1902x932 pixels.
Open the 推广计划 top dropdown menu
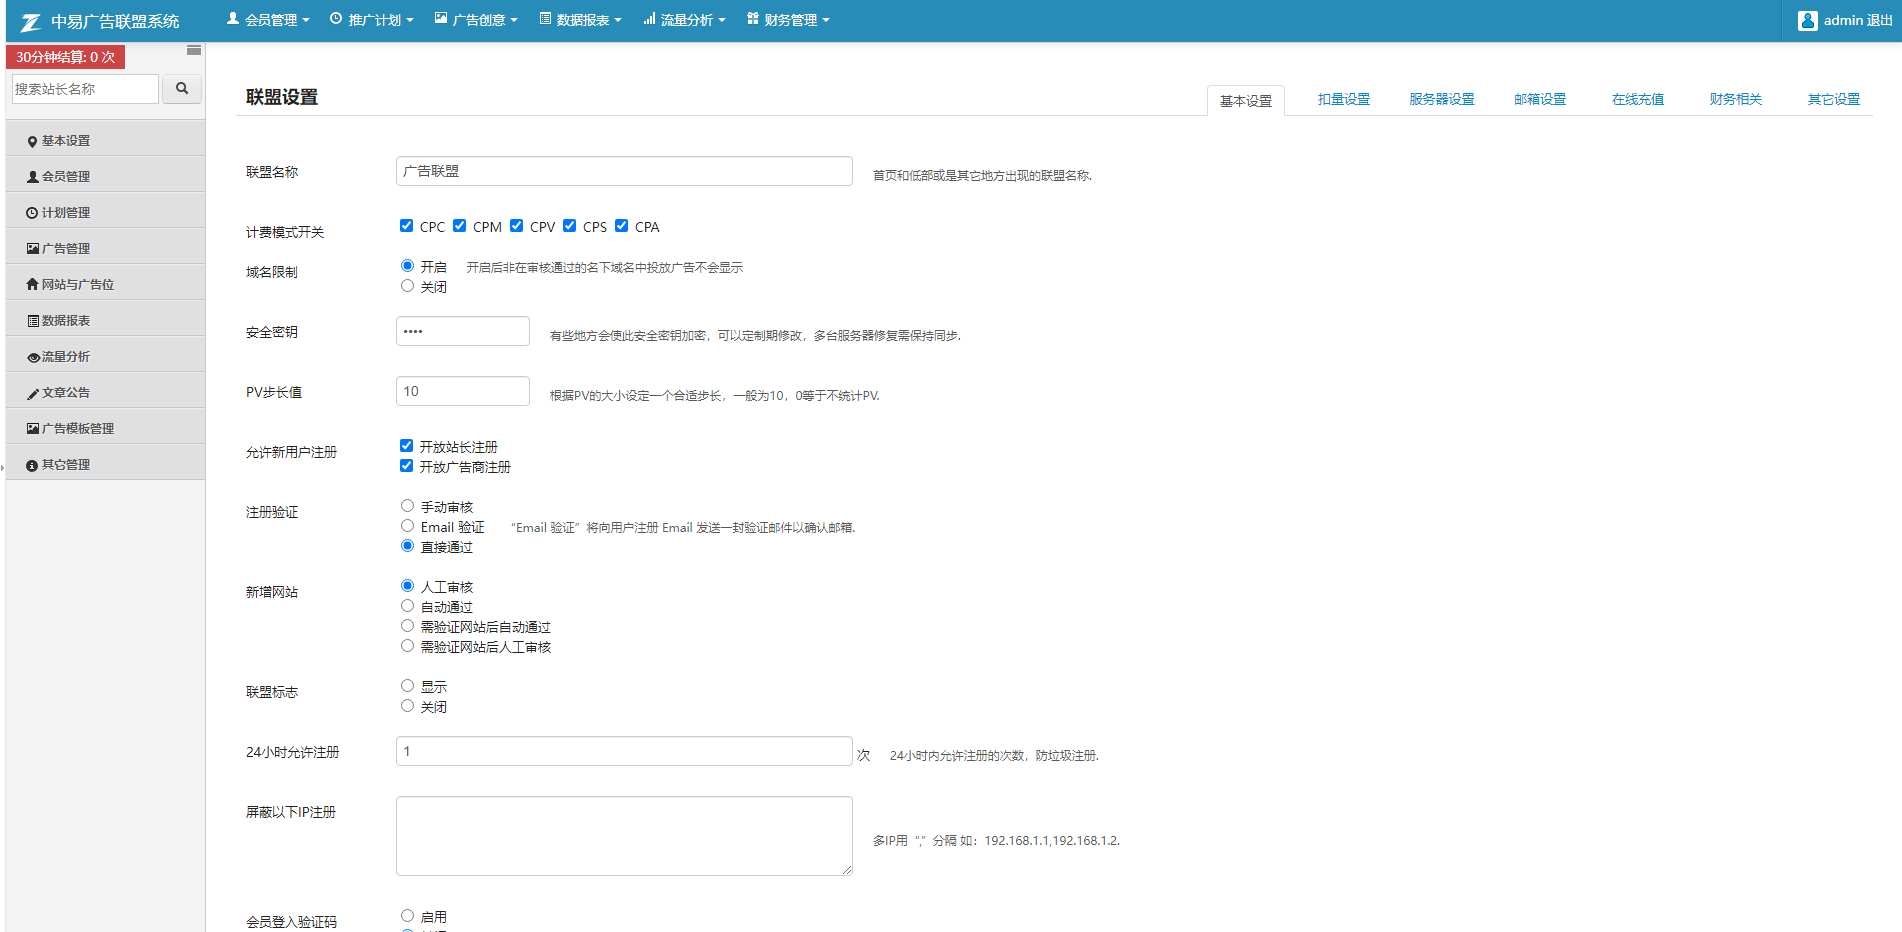(x=372, y=20)
